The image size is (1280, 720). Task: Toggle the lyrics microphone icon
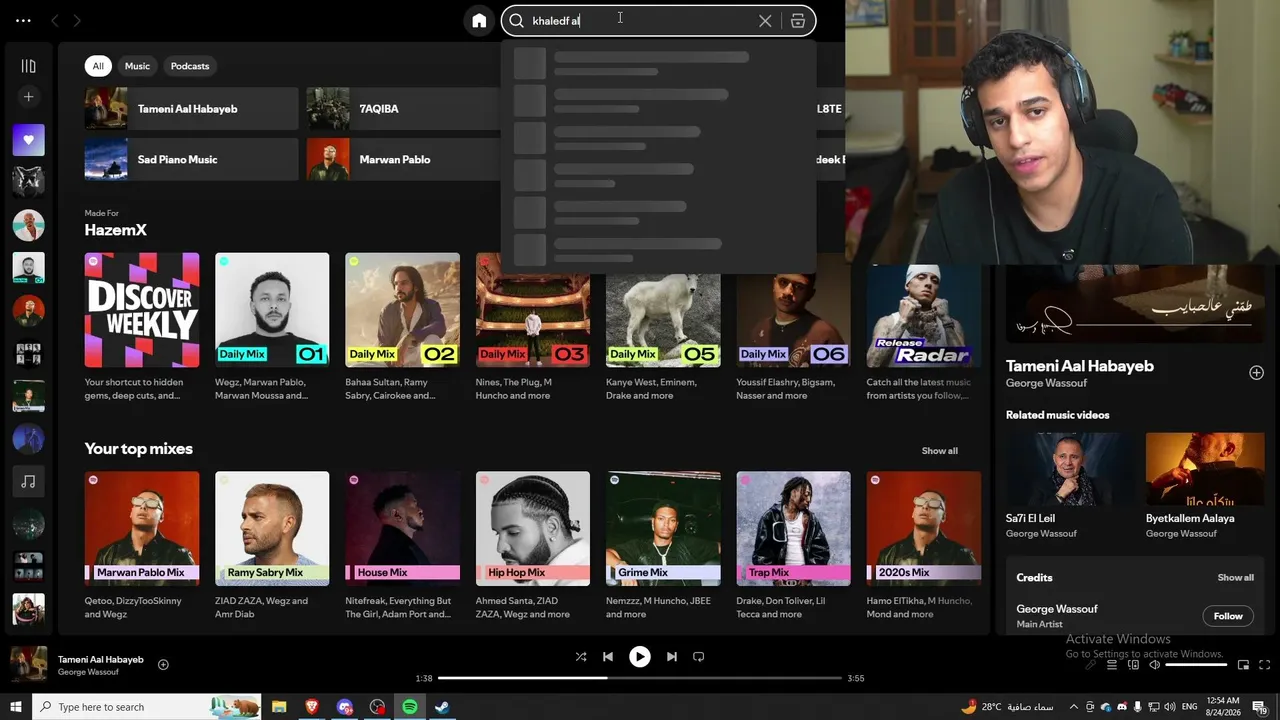[x=1091, y=665]
